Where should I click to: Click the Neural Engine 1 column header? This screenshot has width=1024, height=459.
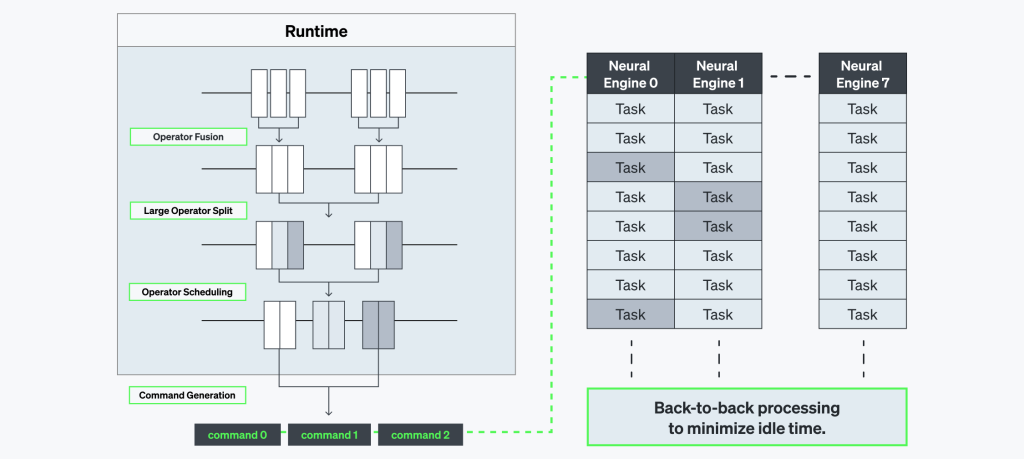coord(718,74)
